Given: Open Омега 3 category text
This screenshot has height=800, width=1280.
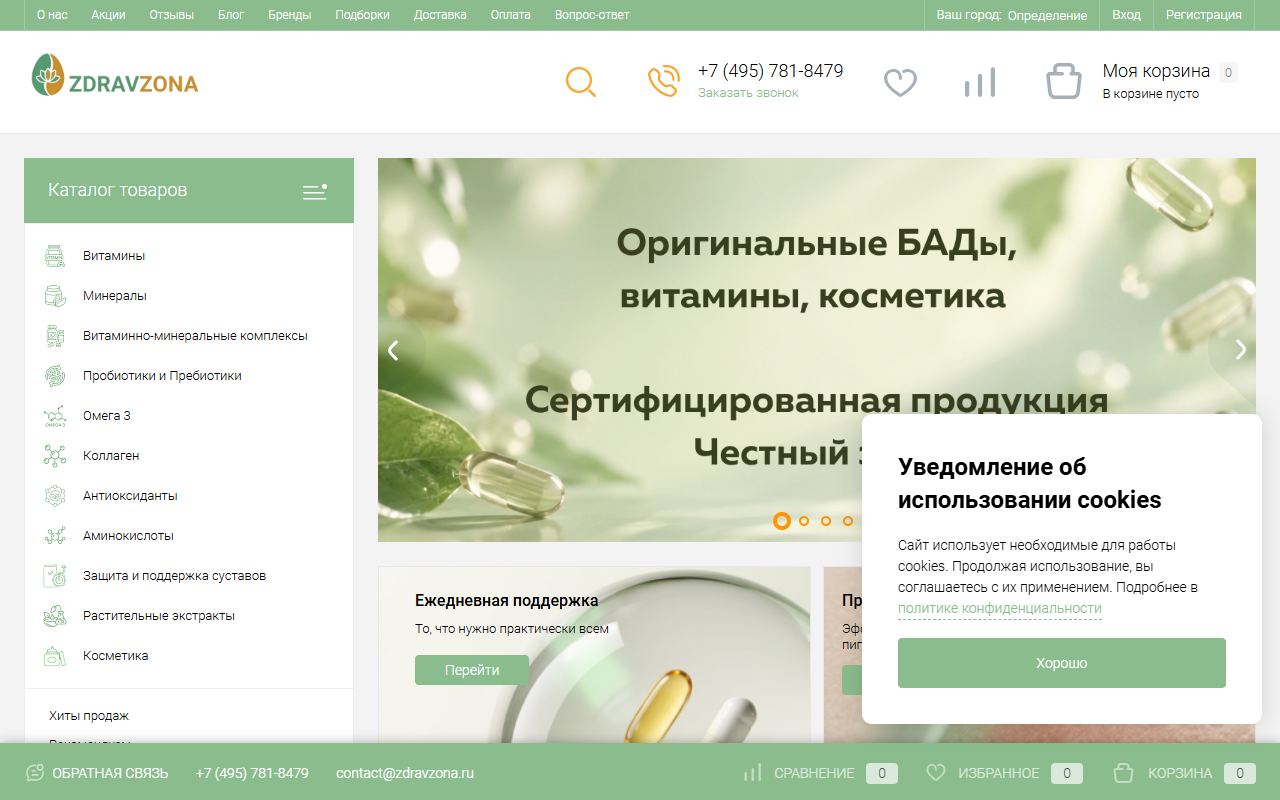Looking at the screenshot, I should [107, 416].
